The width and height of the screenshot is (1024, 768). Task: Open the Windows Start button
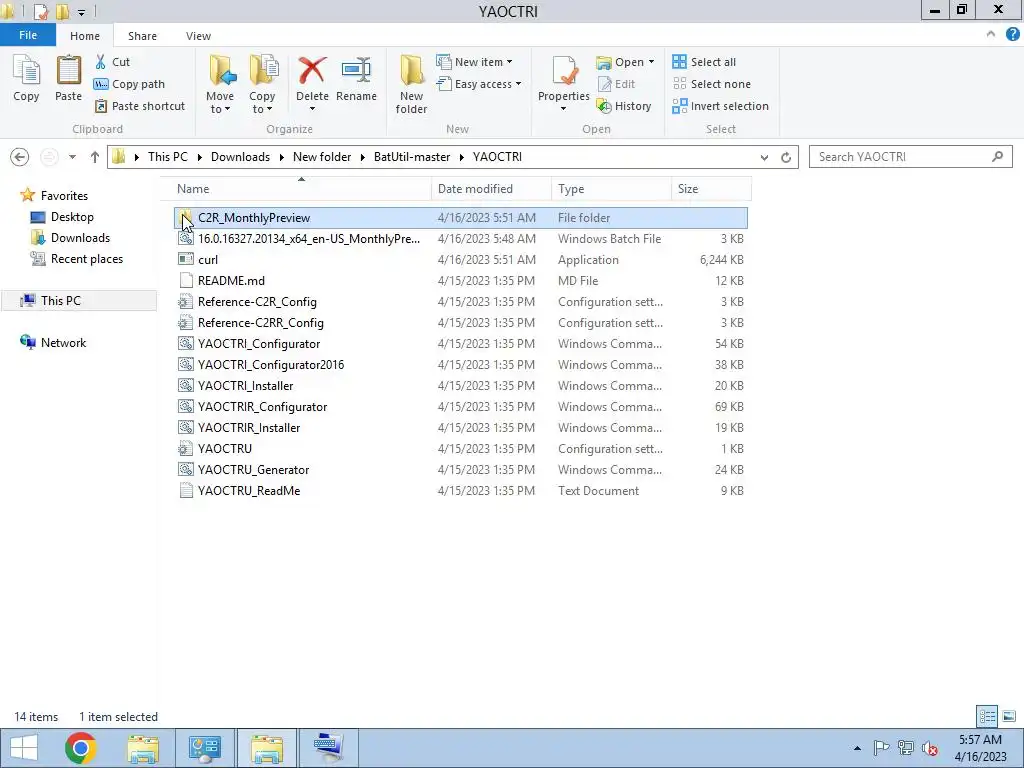(x=24, y=748)
